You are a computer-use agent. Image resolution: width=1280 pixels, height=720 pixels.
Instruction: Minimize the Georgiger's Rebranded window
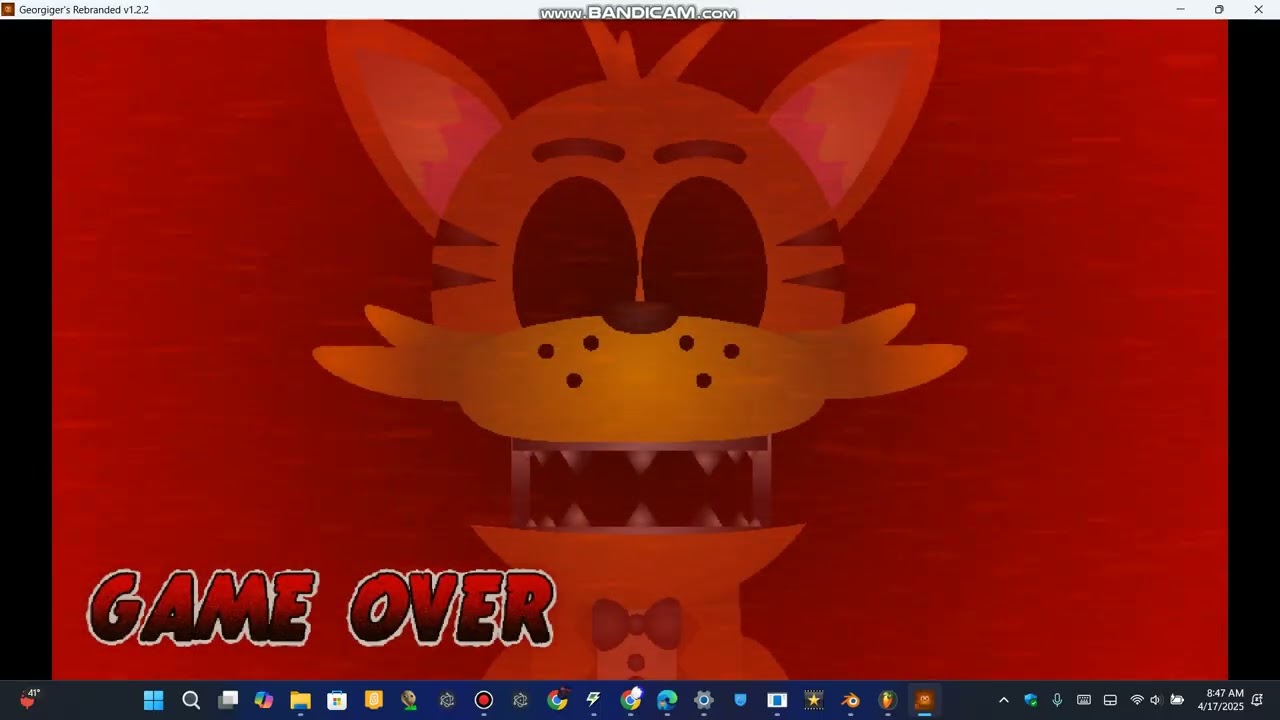[x=1180, y=9]
